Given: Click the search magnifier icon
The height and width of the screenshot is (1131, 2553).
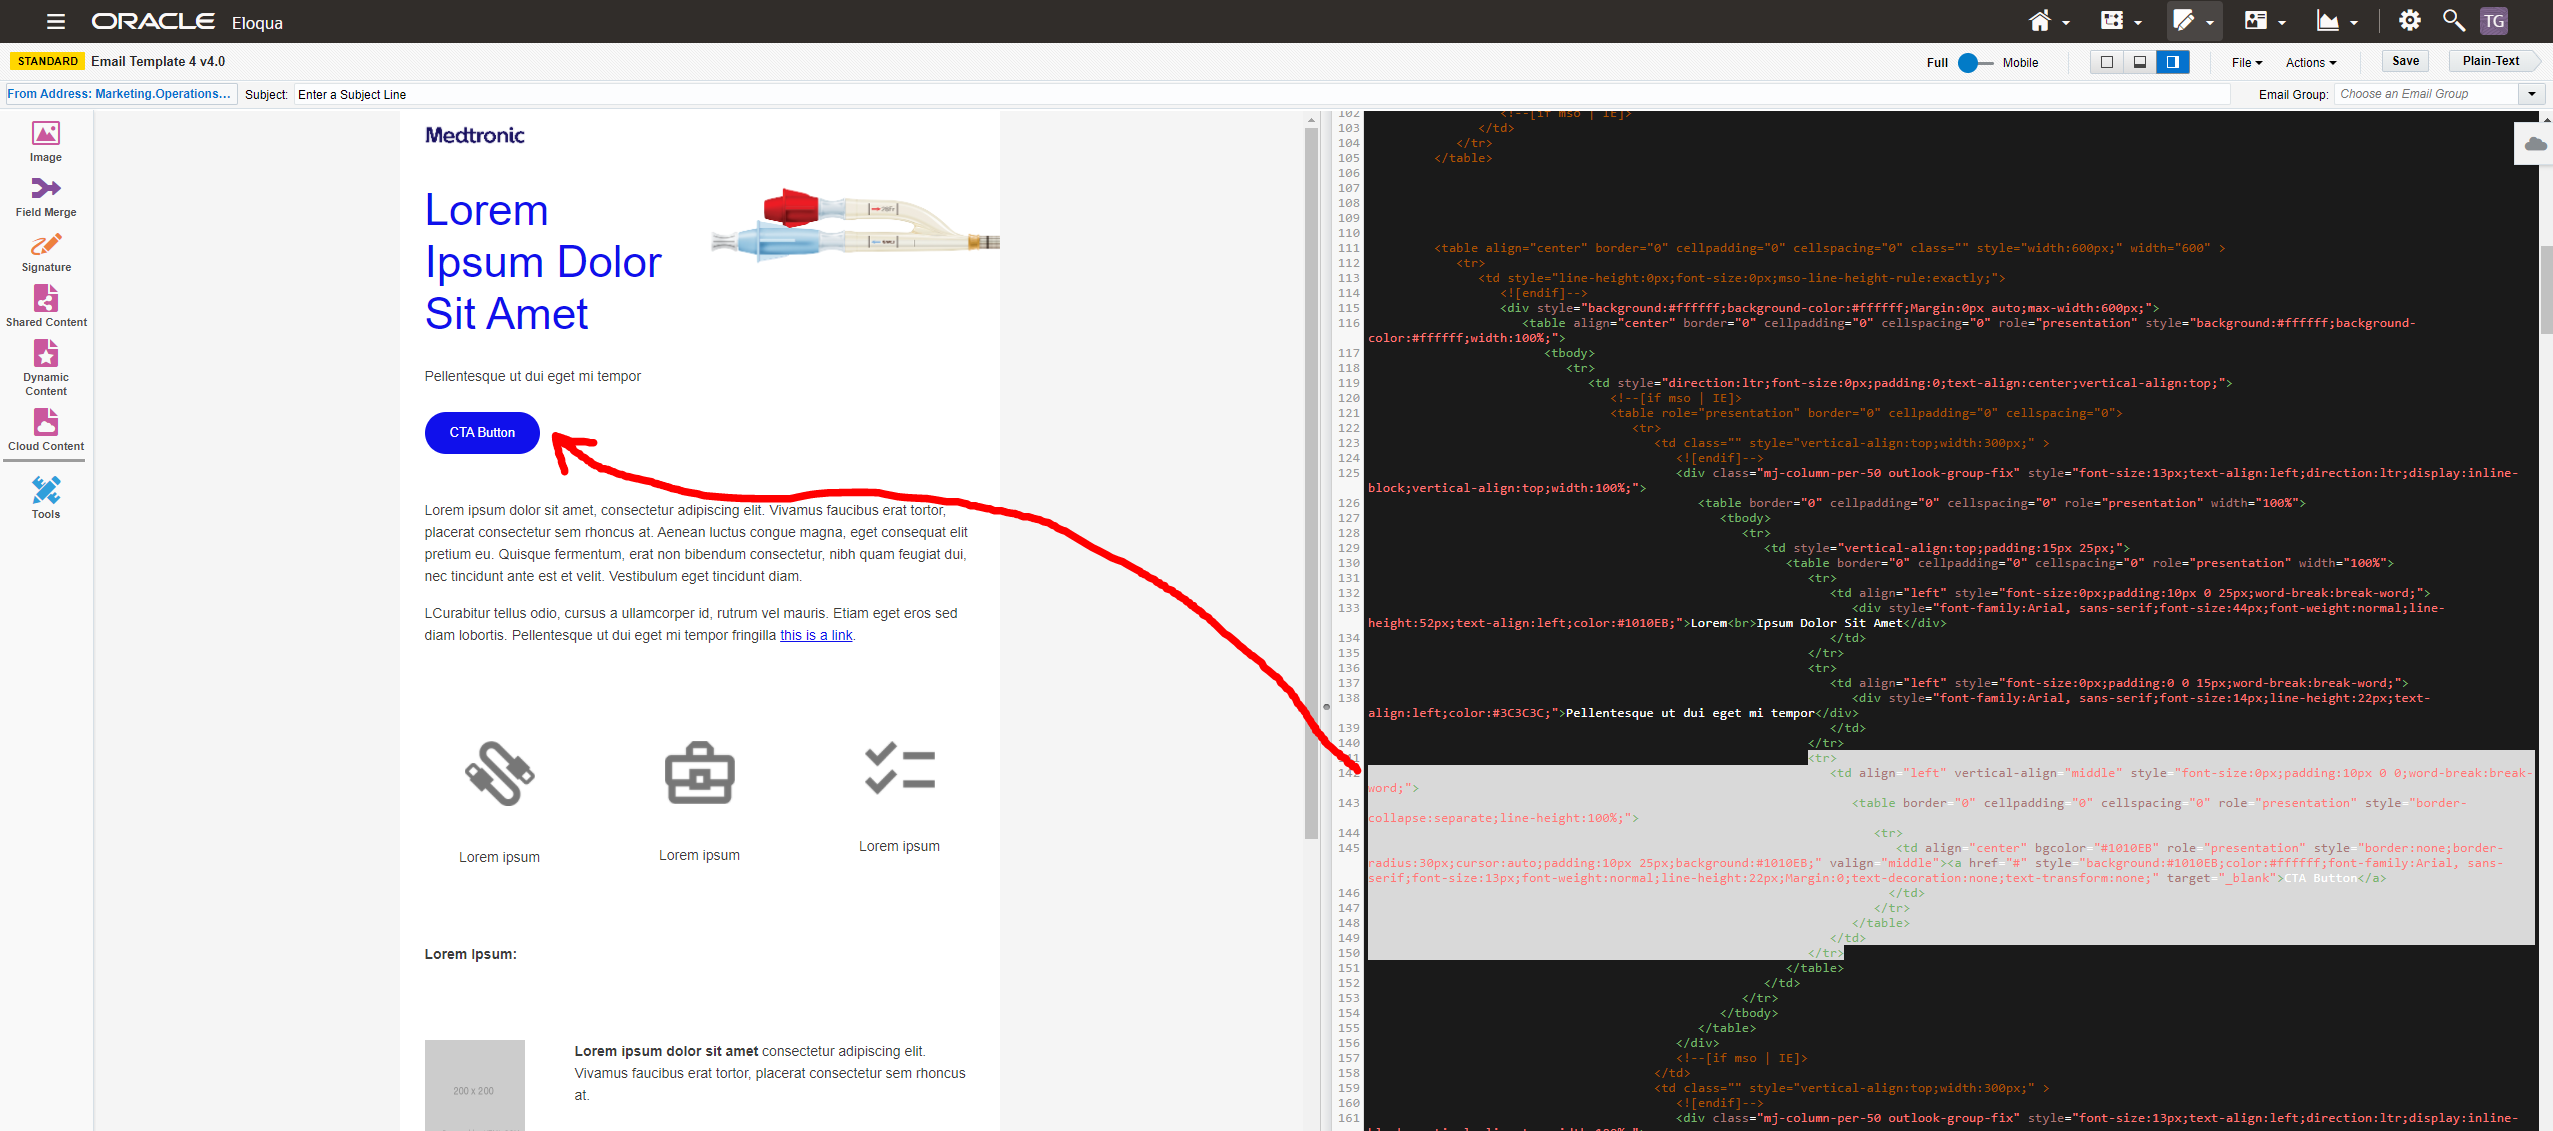Looking at the screenshot, I should [x=2452, y=21].
